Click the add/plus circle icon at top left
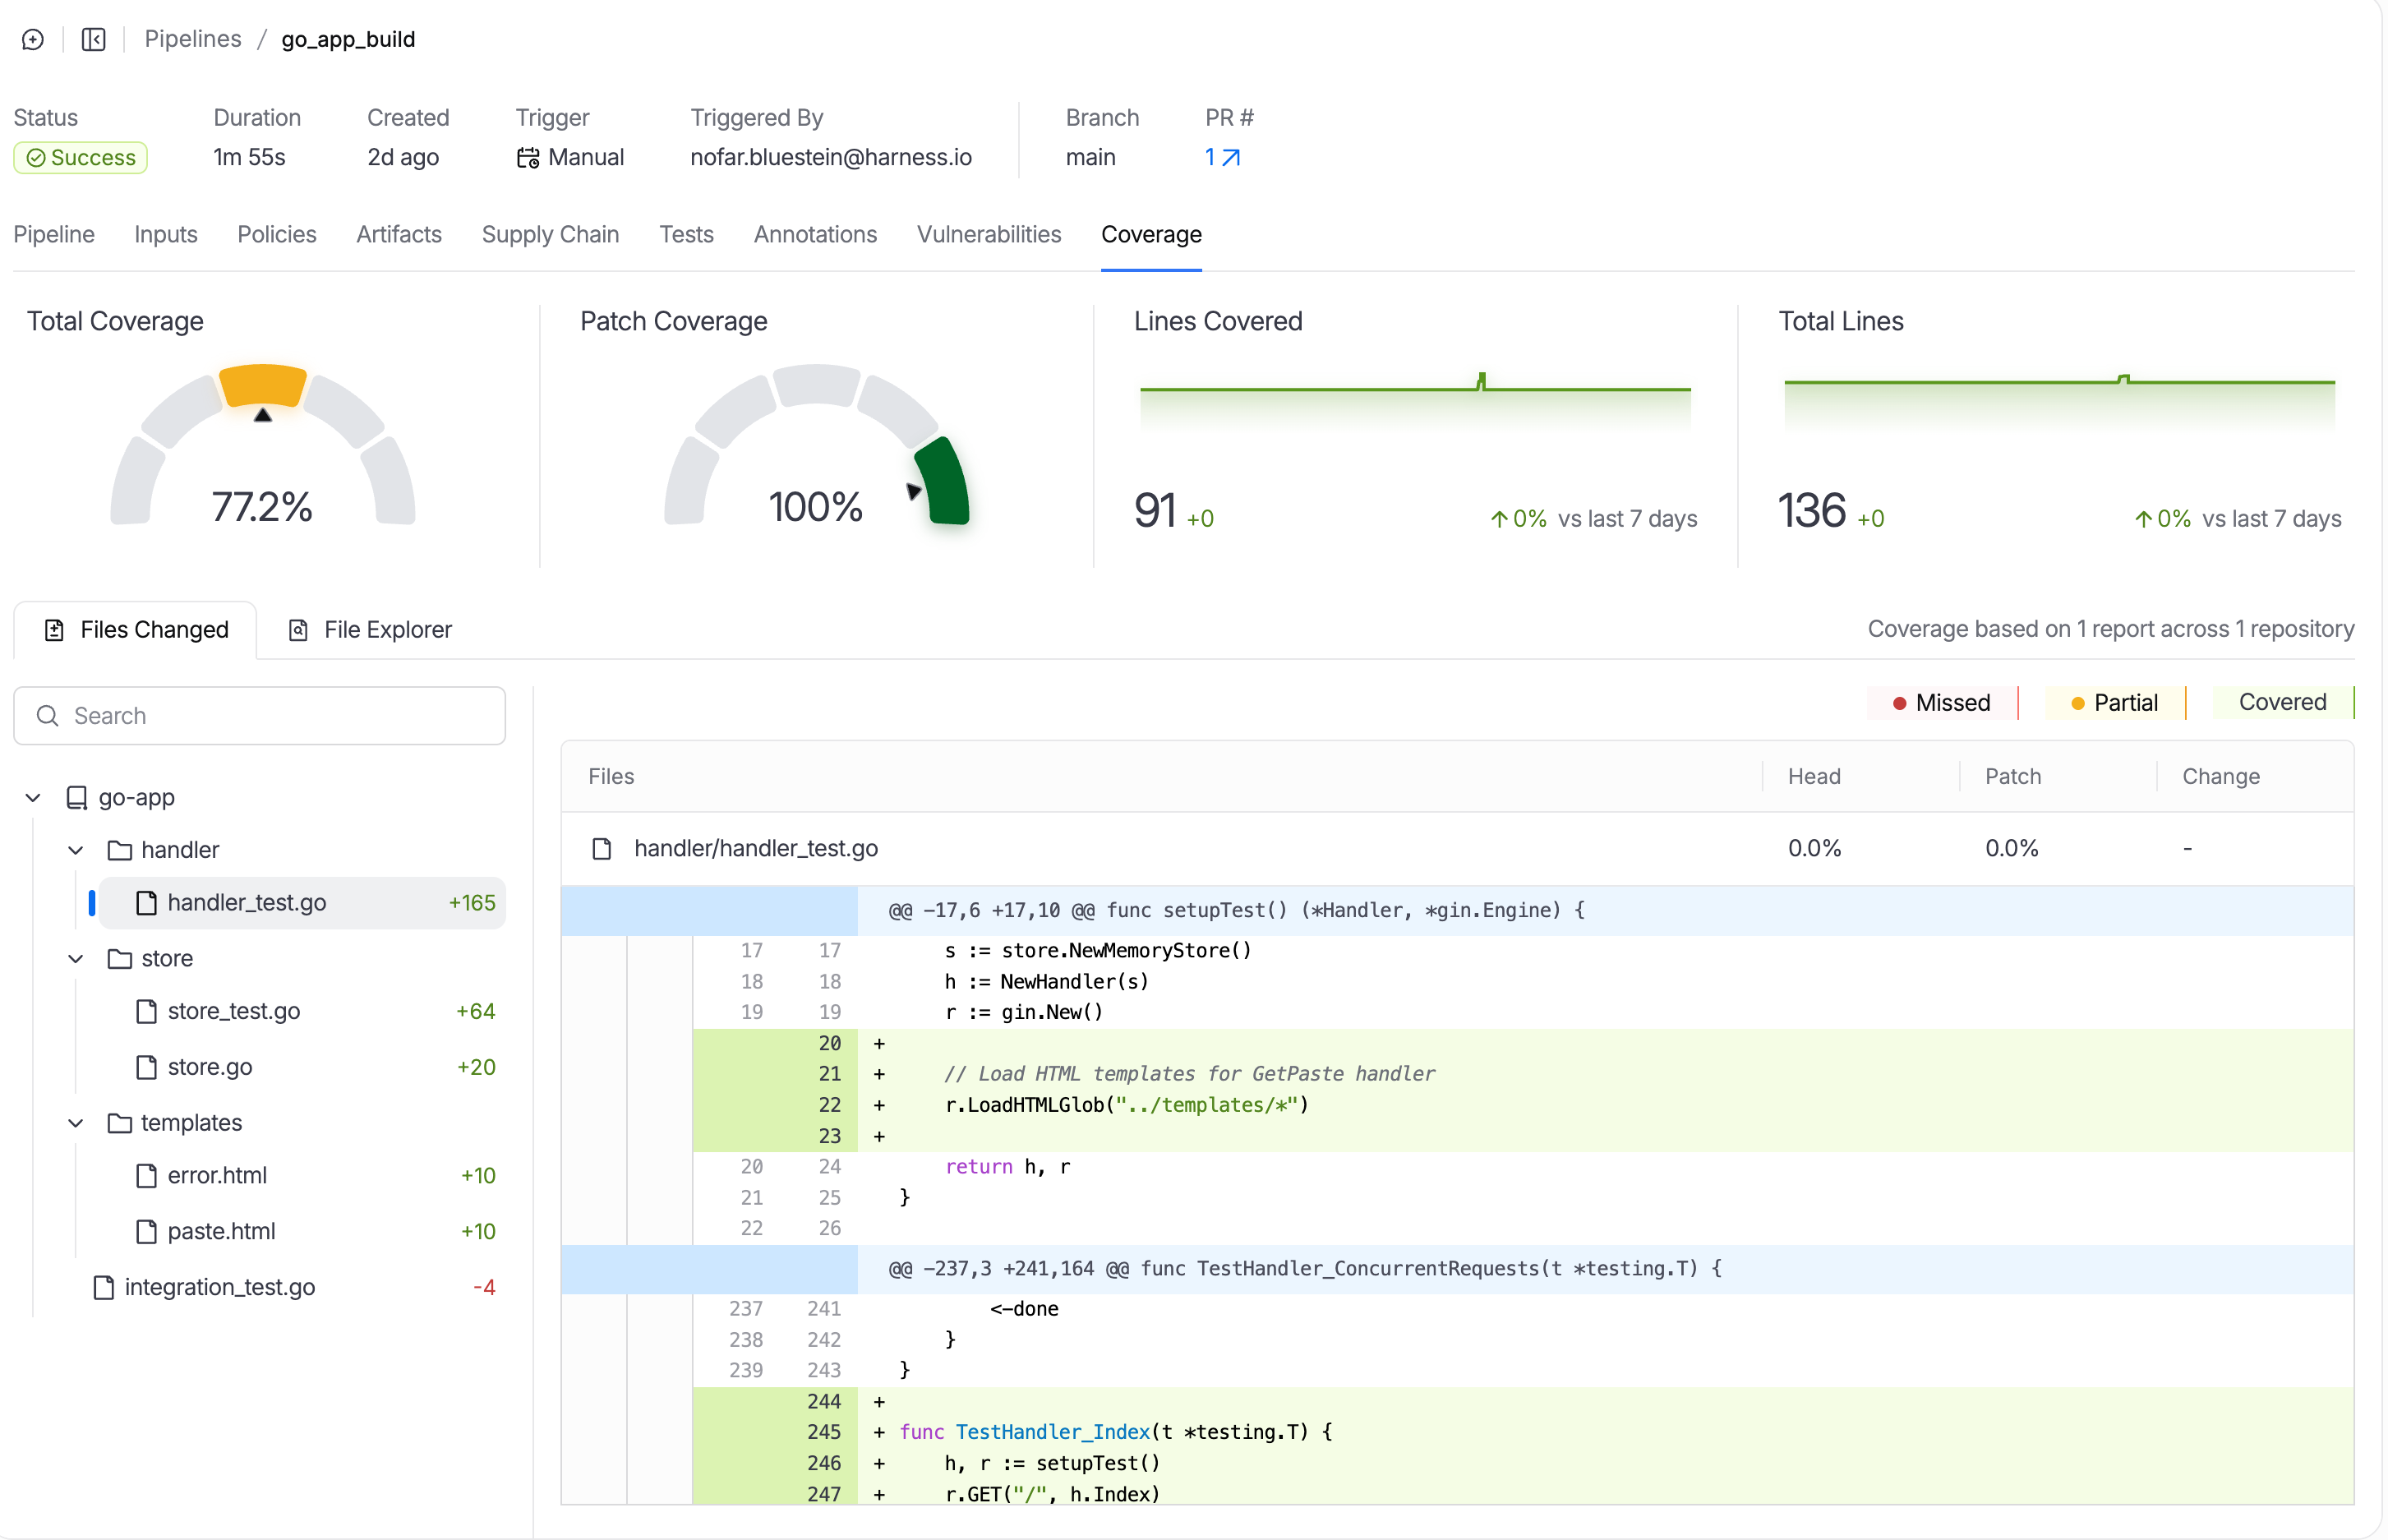 pos(33,39)
